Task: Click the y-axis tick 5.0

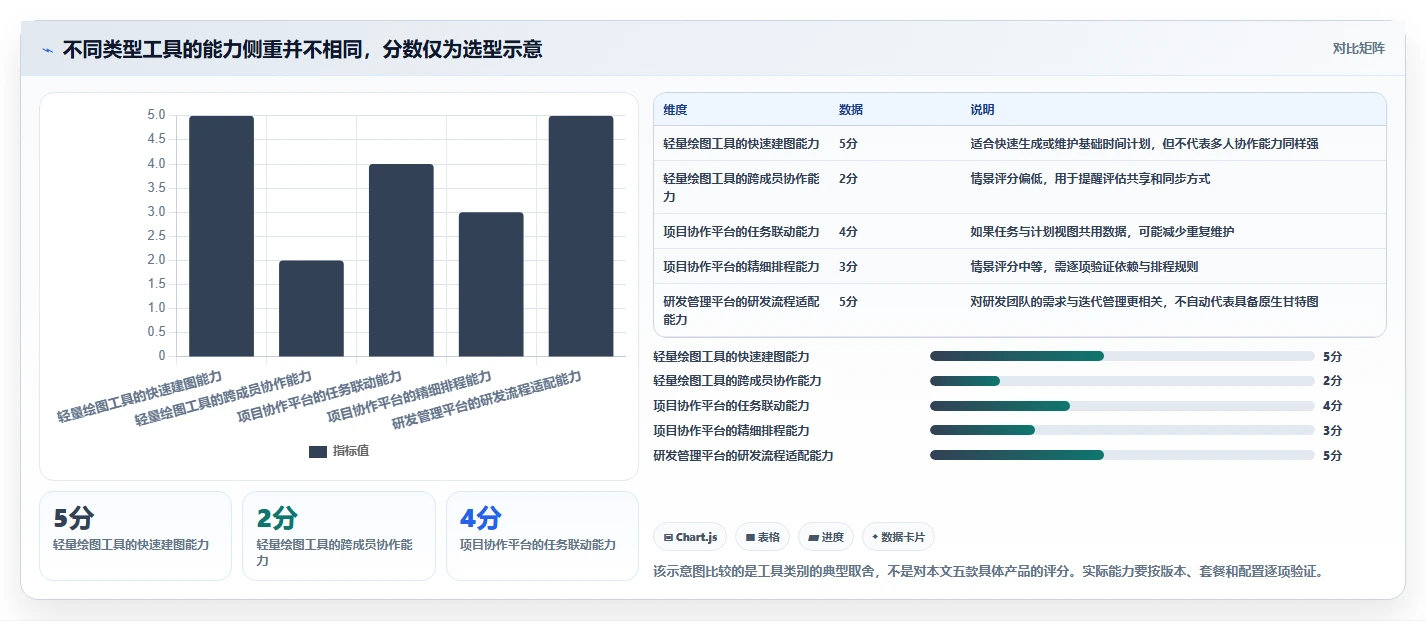Action: point(156,115)
